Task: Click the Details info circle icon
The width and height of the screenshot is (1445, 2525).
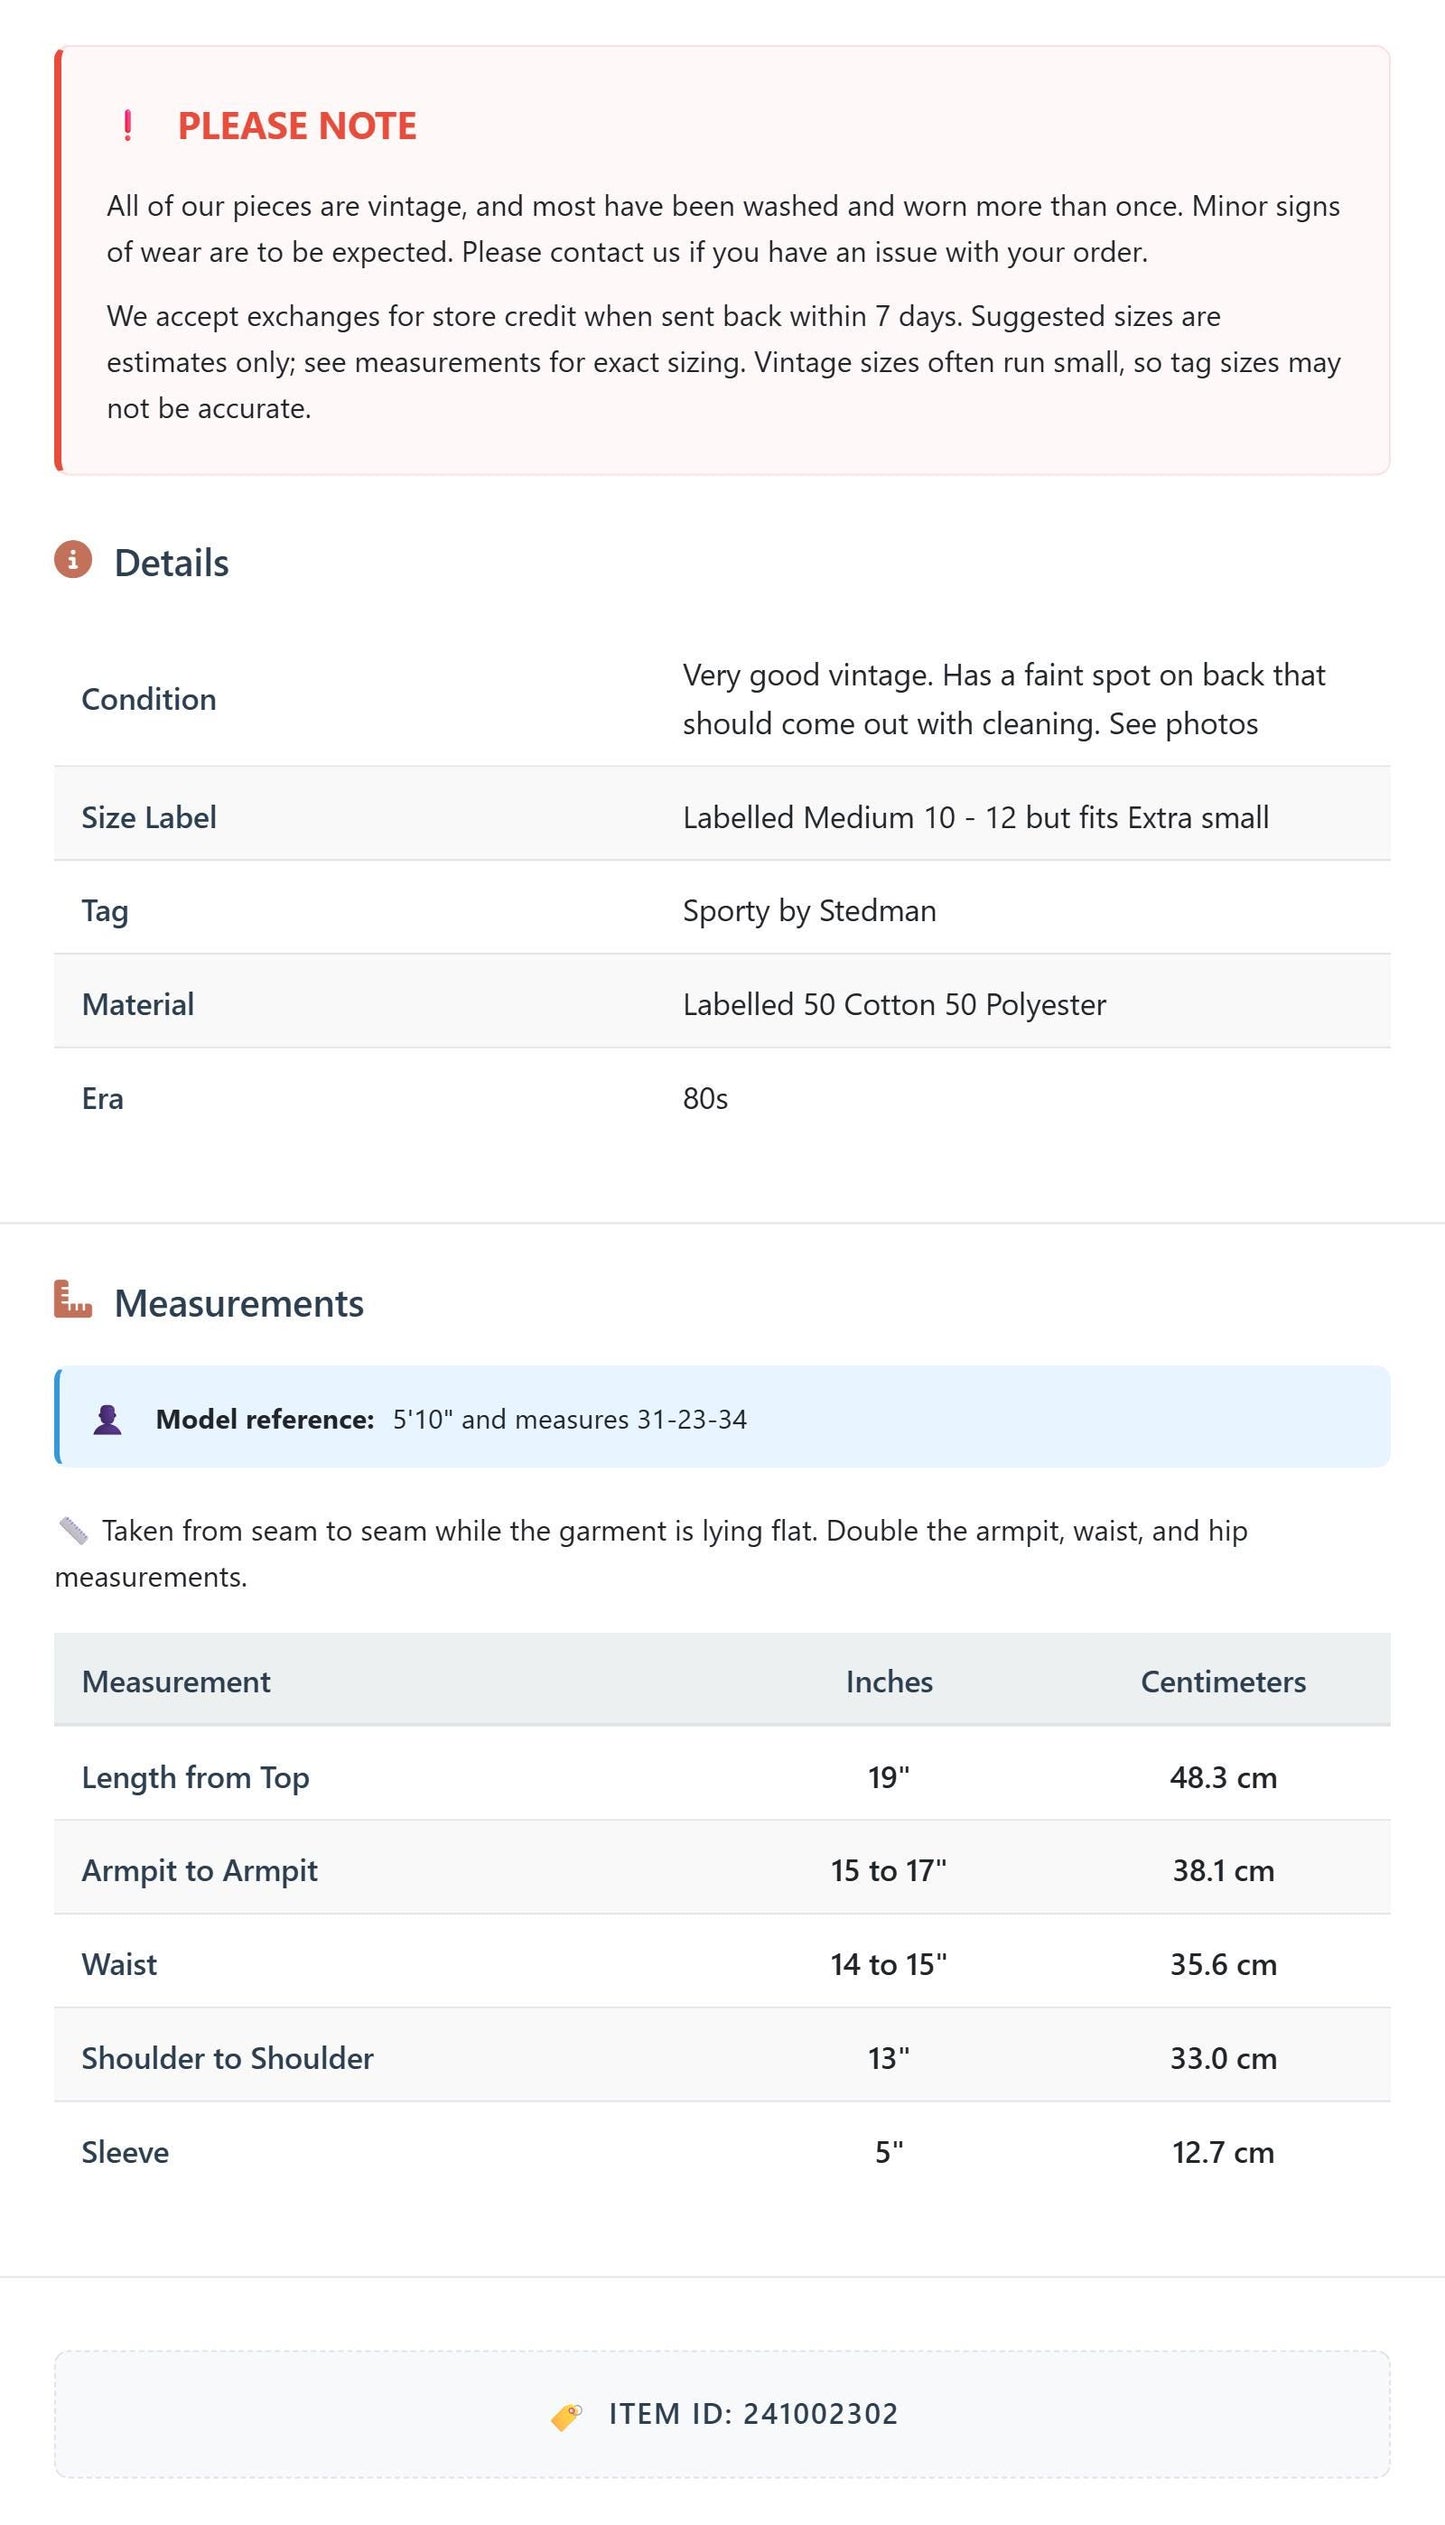Action: [x=73, y=560]
